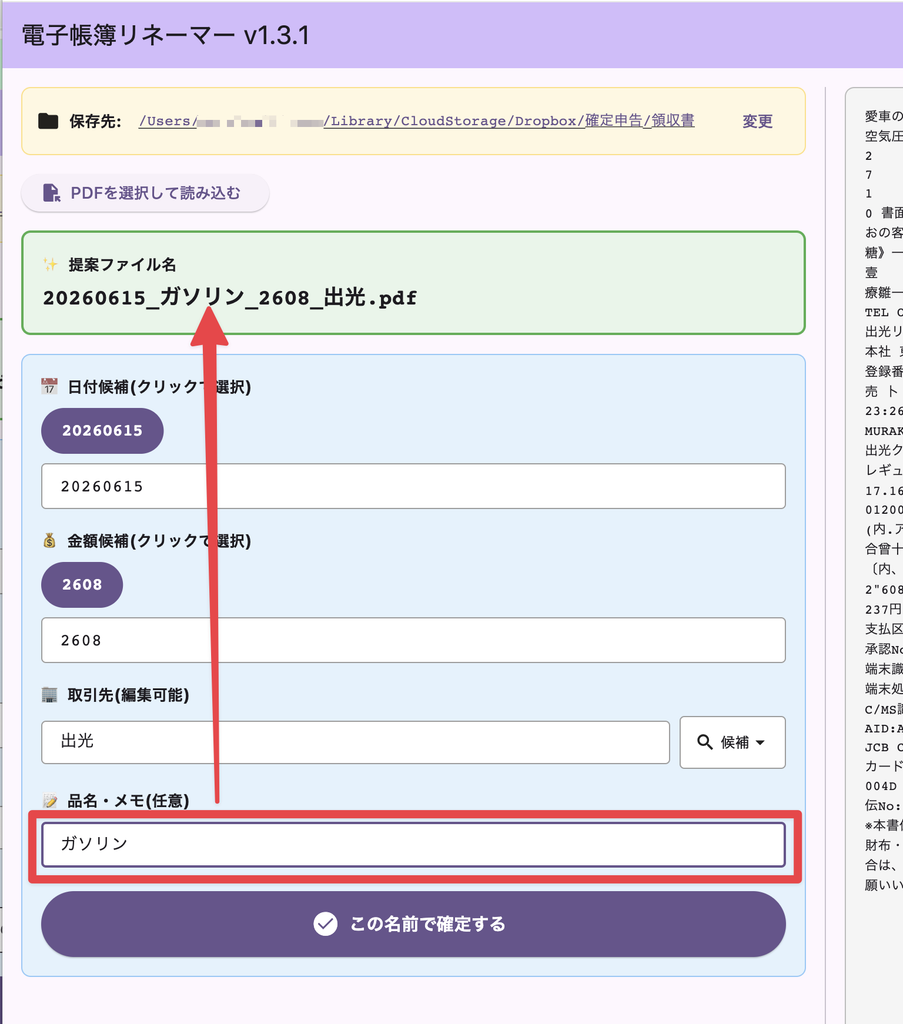The width and height of the screenshot is (903, 1024).
Task: Select the 2608 amount candidate chip
Action: pyautogui.click(x=82, y=584)
